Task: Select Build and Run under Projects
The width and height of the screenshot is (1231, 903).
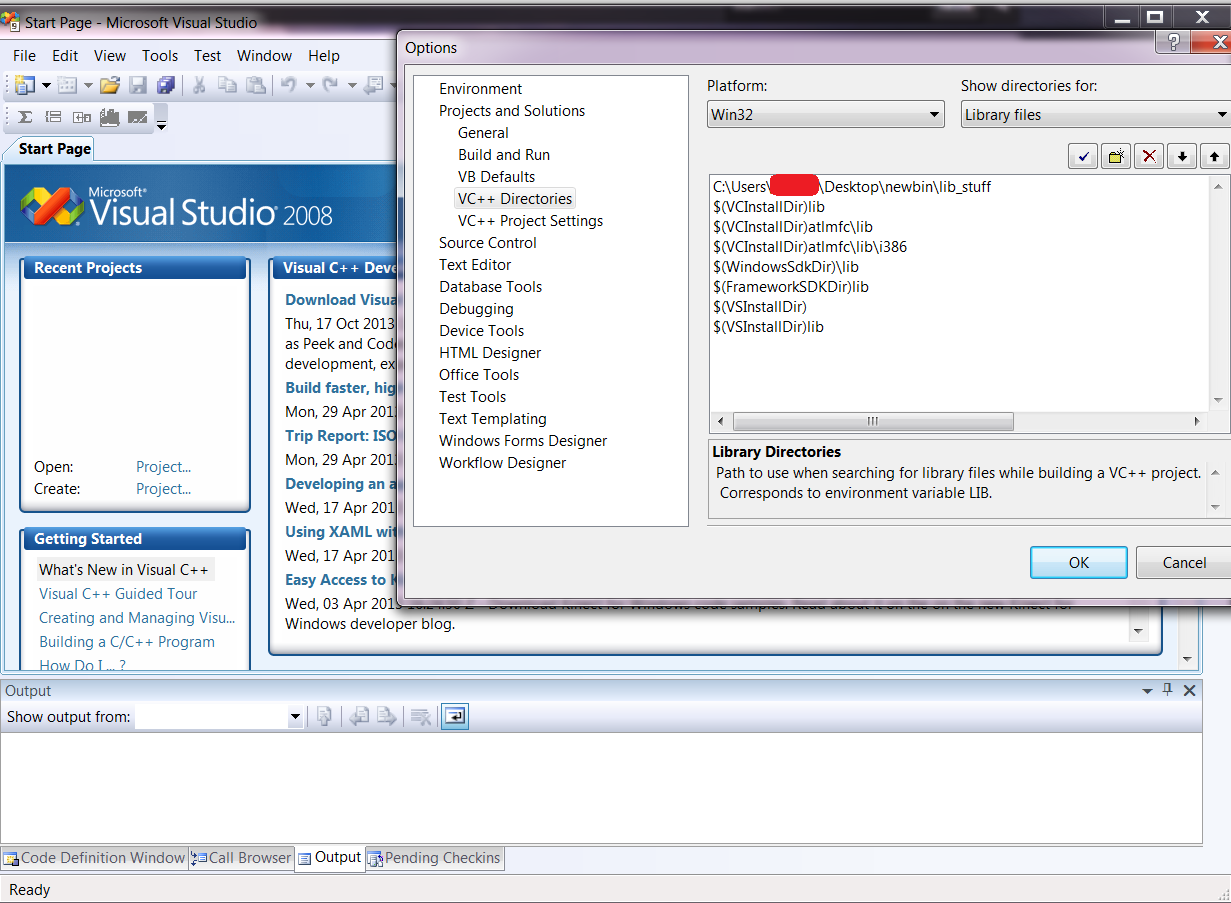Action: click(x=504, y=155)
